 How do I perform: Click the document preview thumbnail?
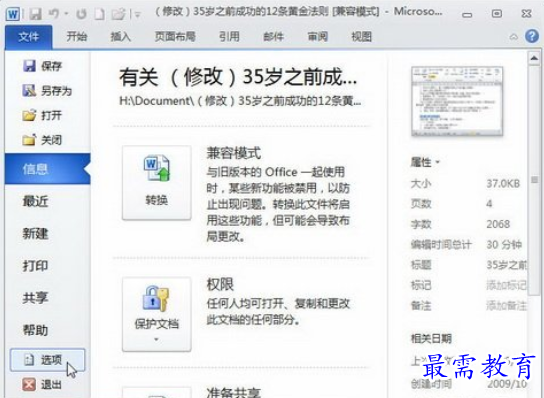tap(457, 101)
